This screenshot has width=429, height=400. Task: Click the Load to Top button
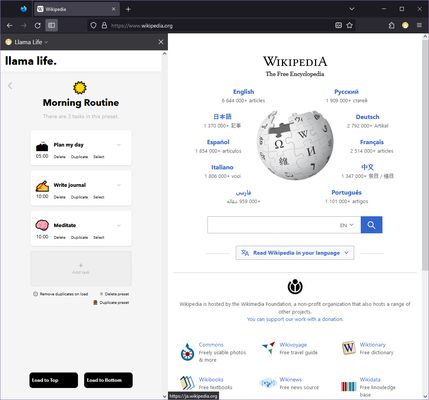pyautogui.click(x=54, y=380)
